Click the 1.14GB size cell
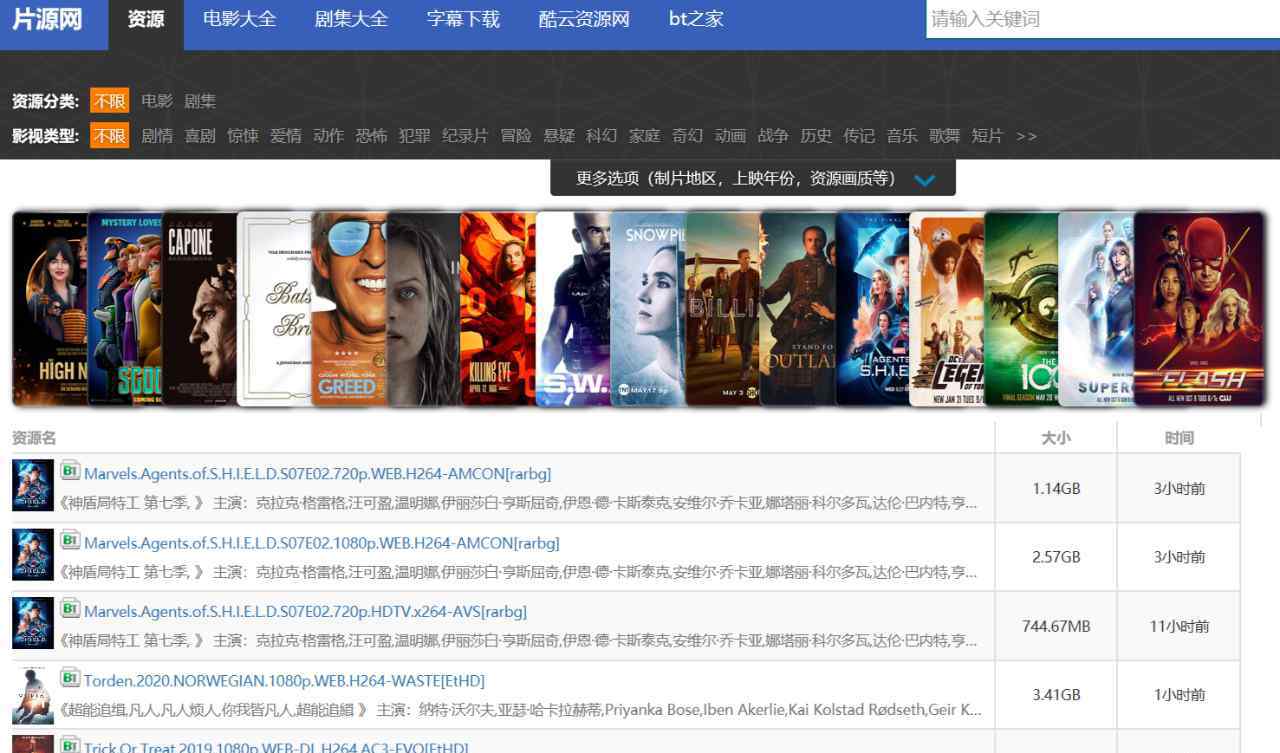Image resolution: width=1280 pixels, height=753 pixels. pyautogui.click(x=1056, y=489)
